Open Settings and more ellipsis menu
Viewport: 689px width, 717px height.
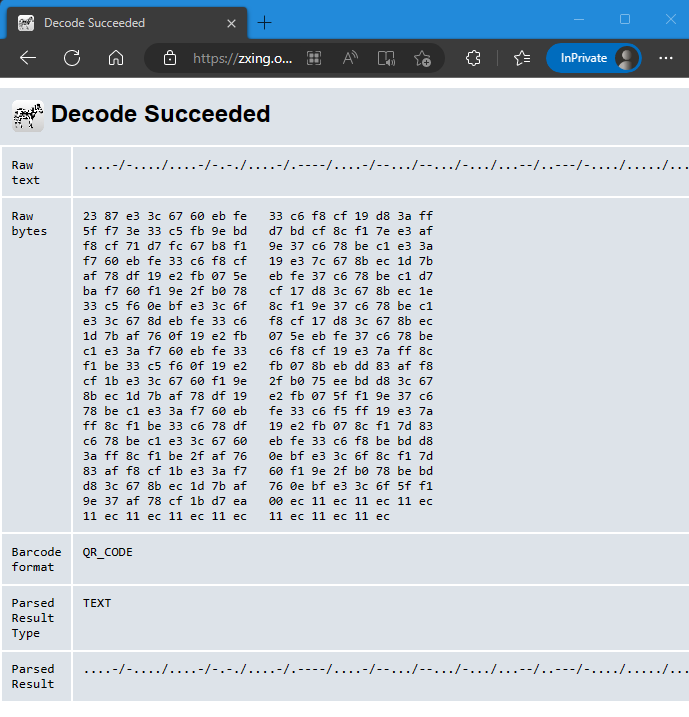[x=665, y=58]
